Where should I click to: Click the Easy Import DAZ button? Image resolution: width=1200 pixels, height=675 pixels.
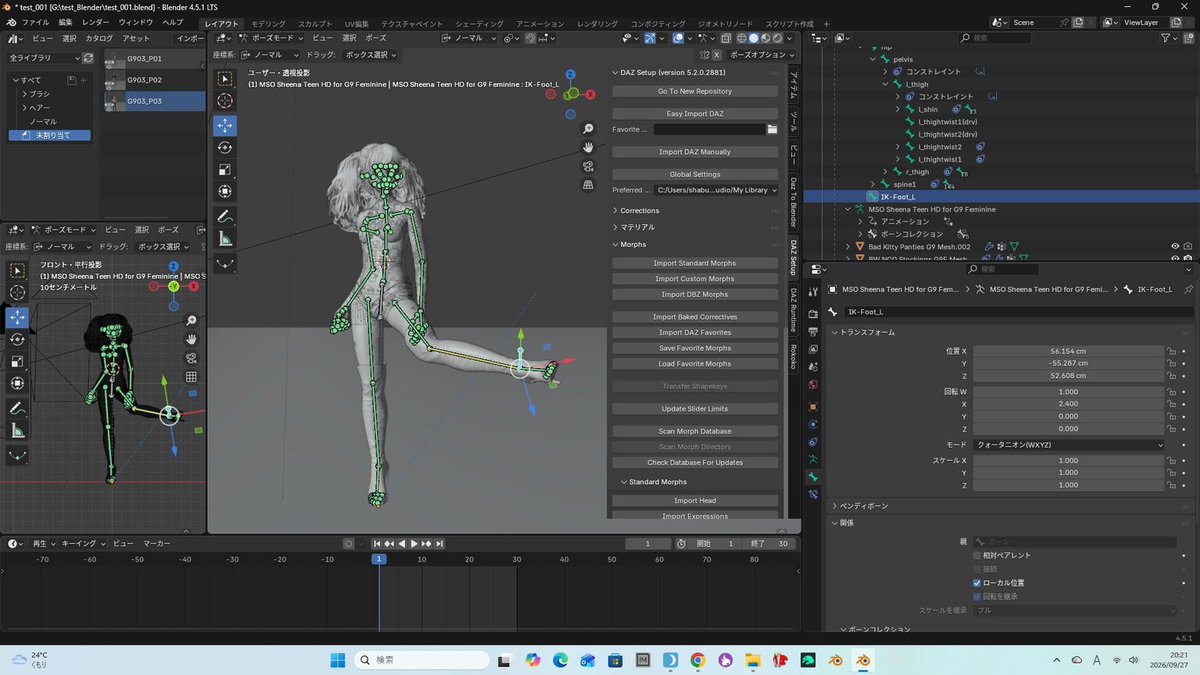pyautogui.click(x=695, y=113)
